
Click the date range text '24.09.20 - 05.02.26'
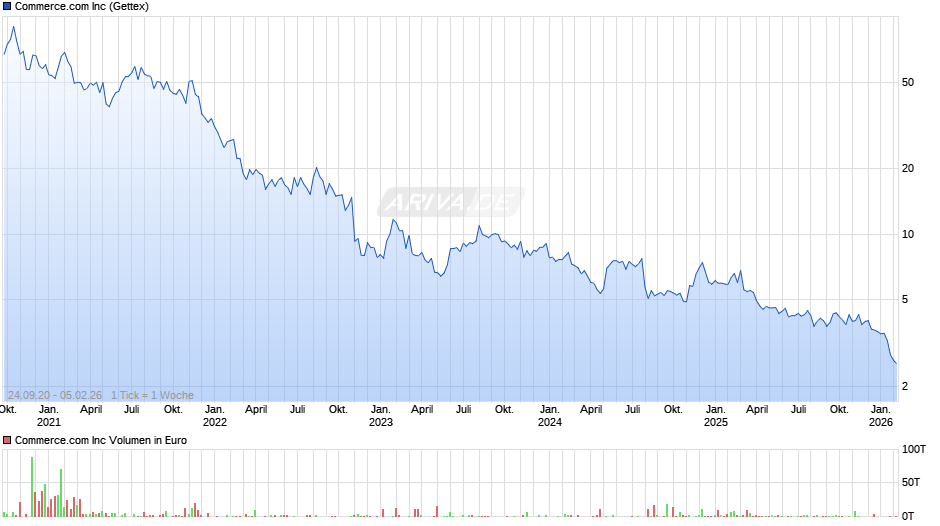click(x=55, y=395)
